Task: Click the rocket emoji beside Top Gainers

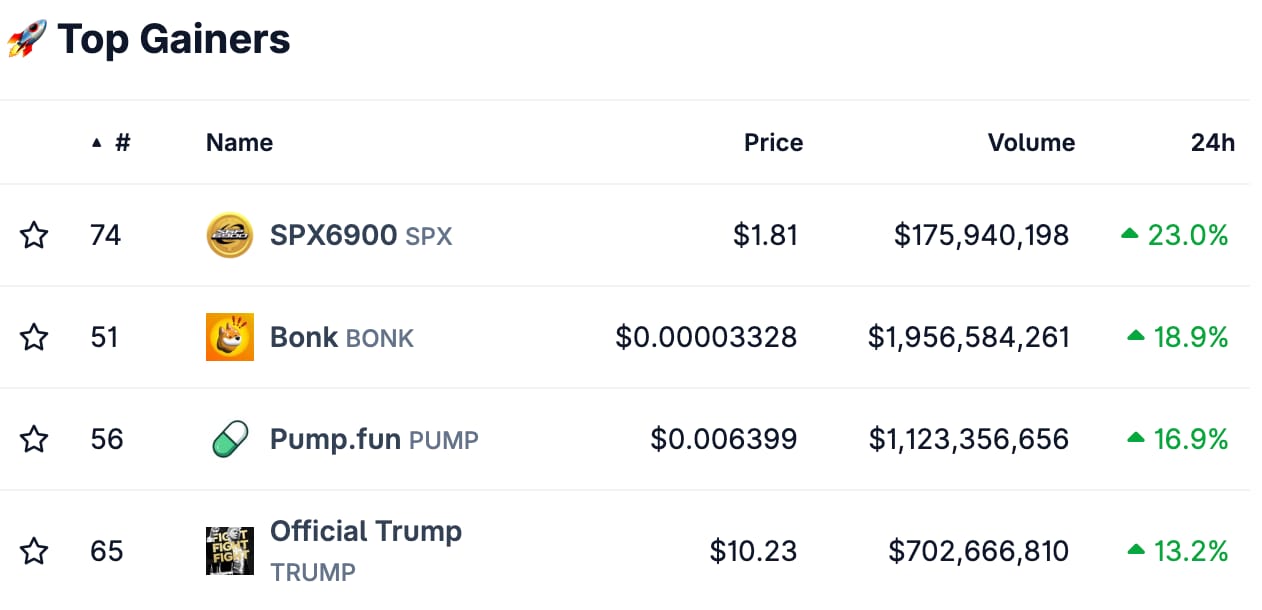Action: click(x=27, y=40)
